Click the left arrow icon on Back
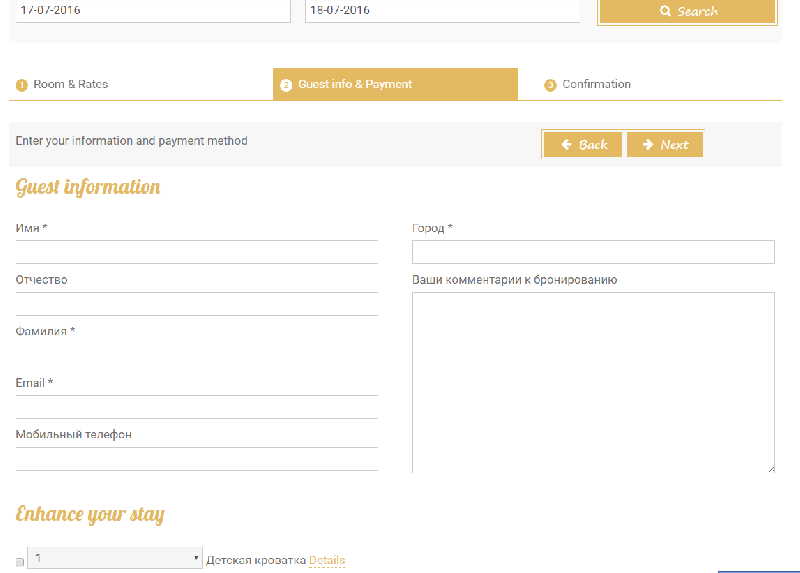Image resolution: width=800 pixels, height=573 pixels. (566, 145)
